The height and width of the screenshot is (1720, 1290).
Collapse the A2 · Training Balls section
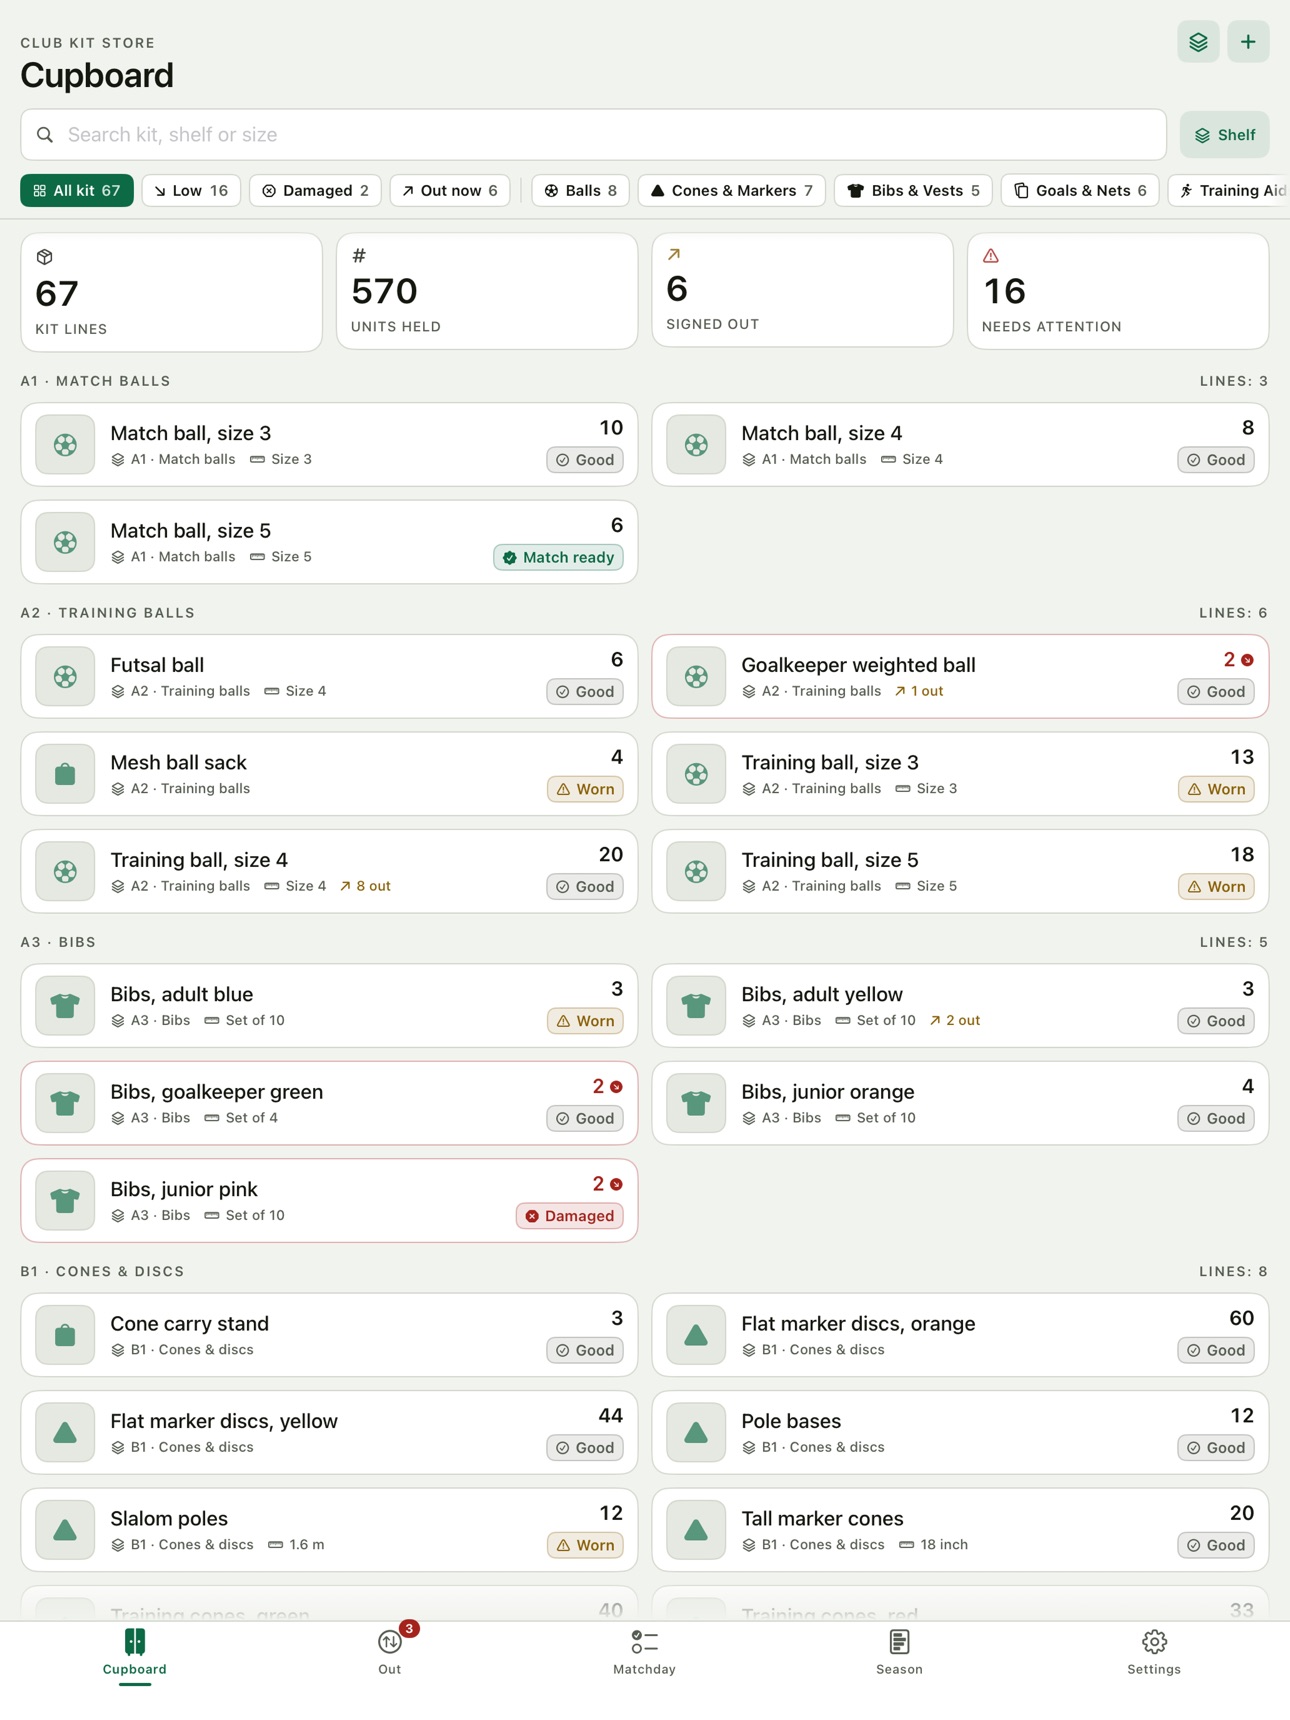tap(108, 613)
